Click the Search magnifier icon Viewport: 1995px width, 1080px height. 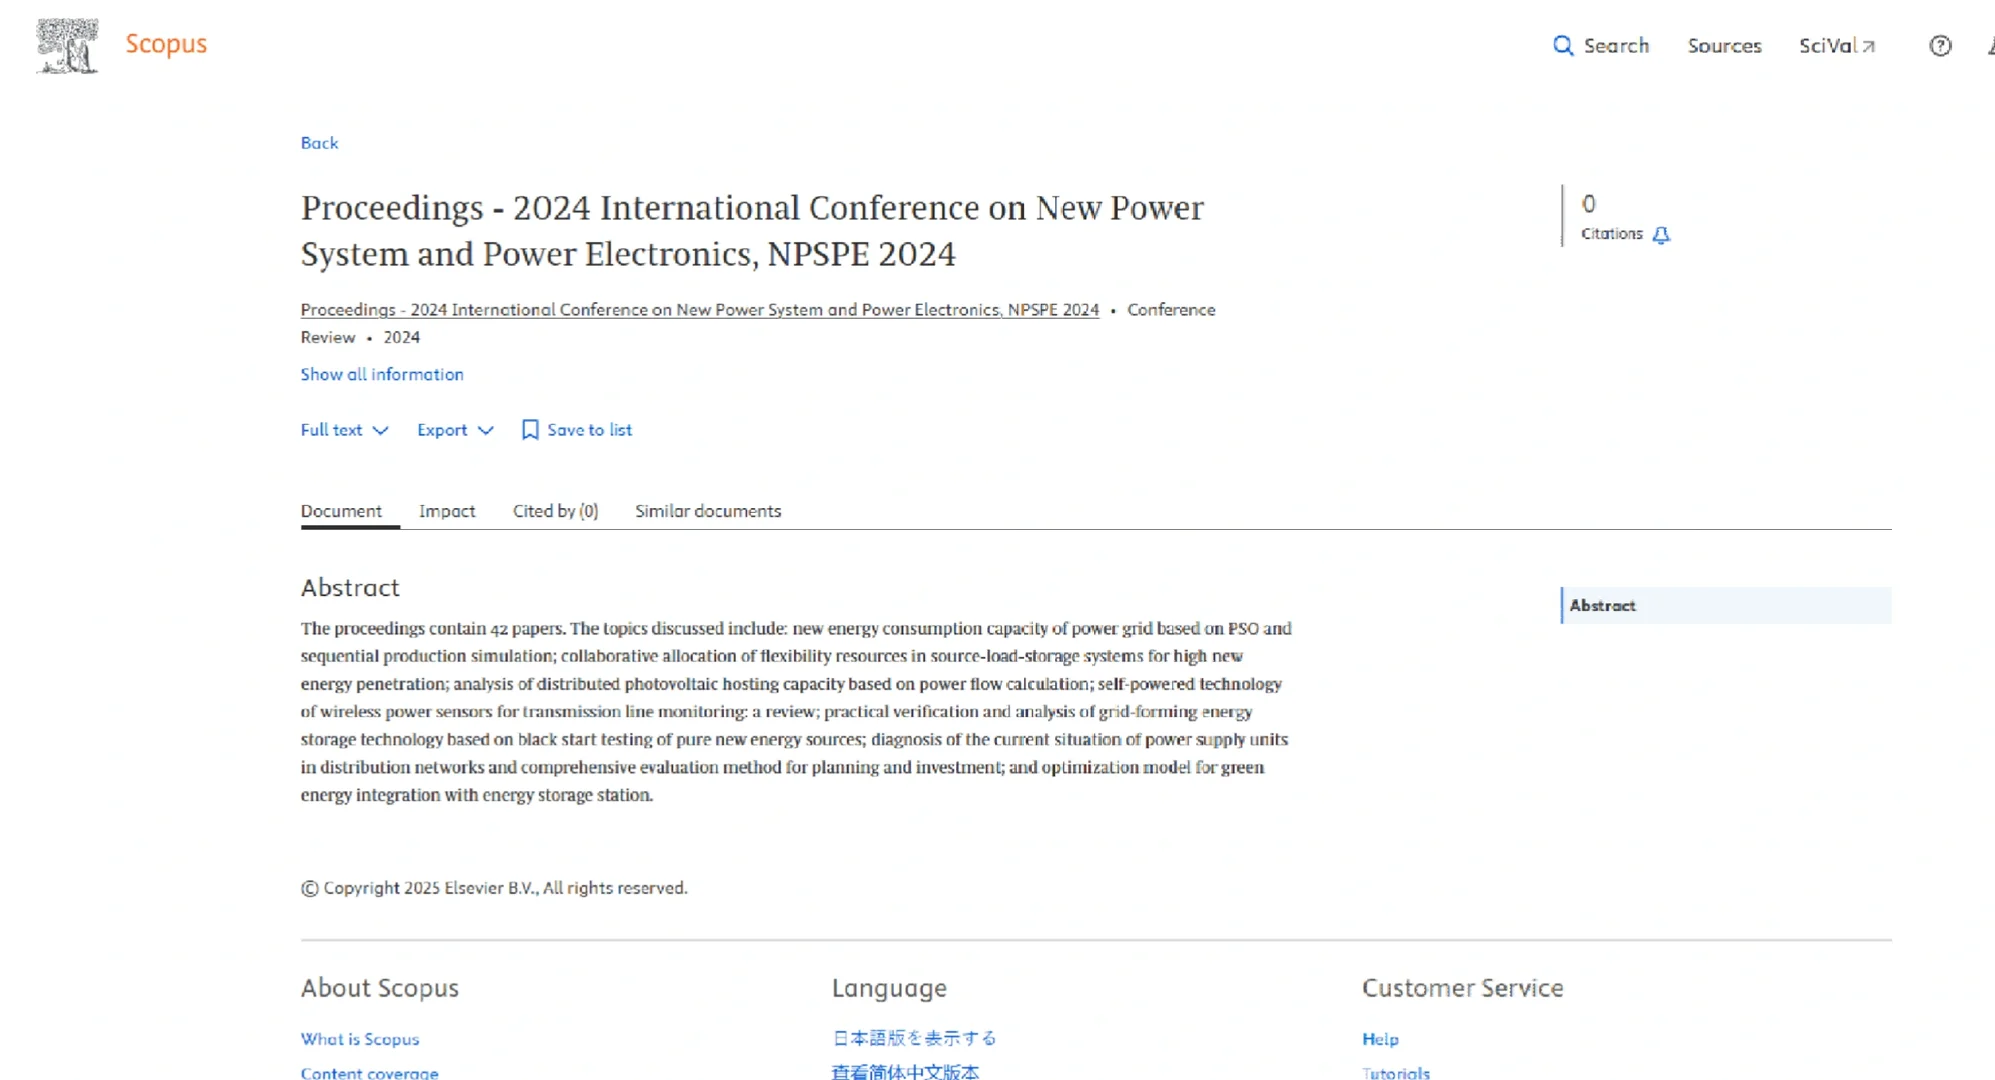coord(1563,46)
